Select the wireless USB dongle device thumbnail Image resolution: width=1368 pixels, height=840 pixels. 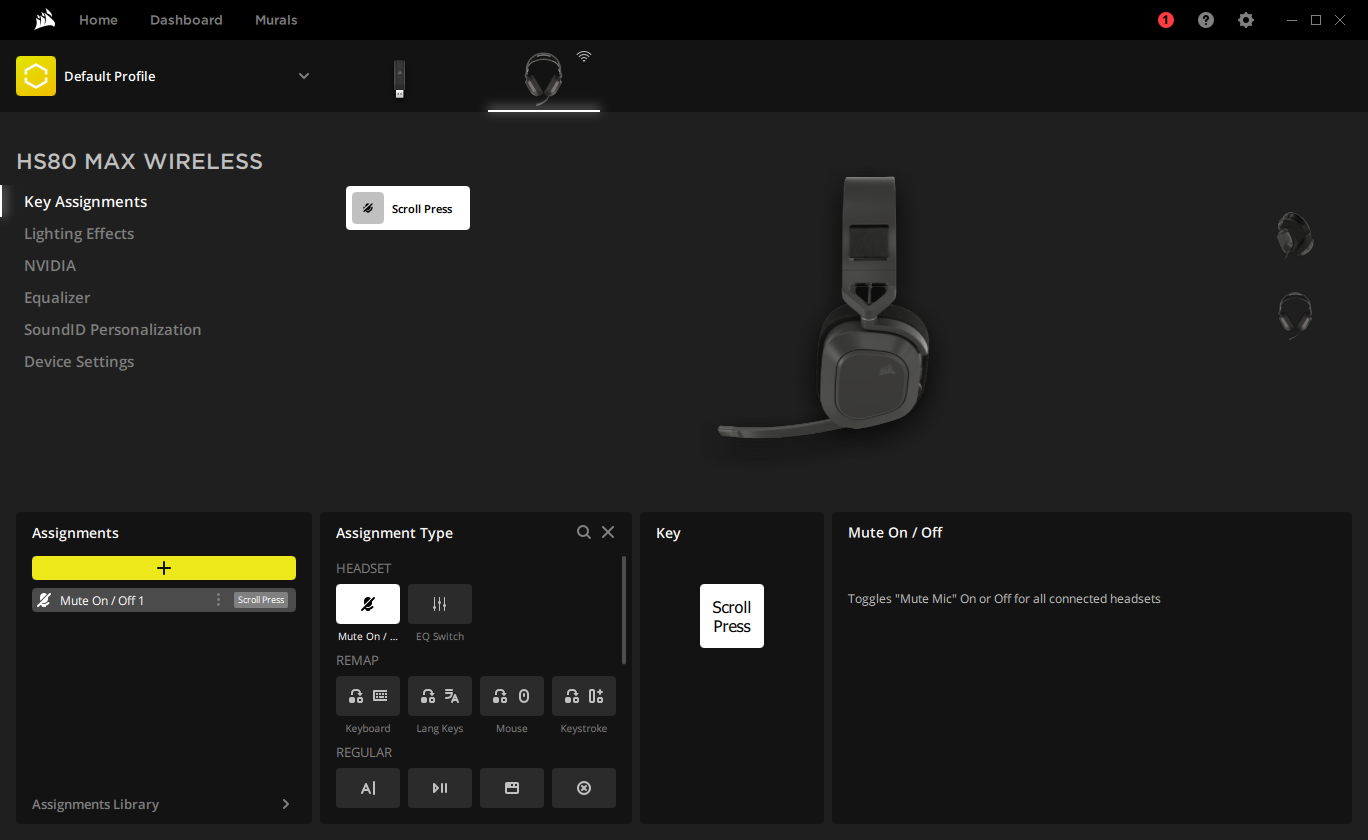pos(399,79)
